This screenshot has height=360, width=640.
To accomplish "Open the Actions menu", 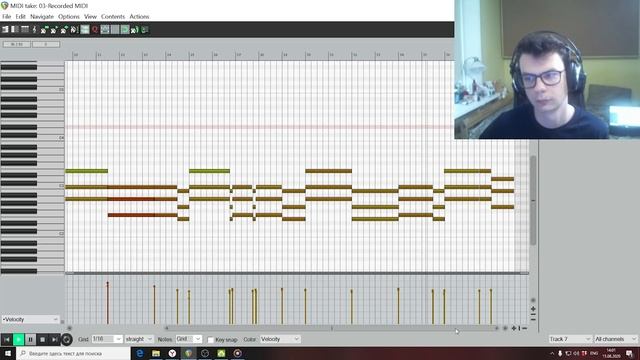I will pyautogui.click(x=139, y=17).
